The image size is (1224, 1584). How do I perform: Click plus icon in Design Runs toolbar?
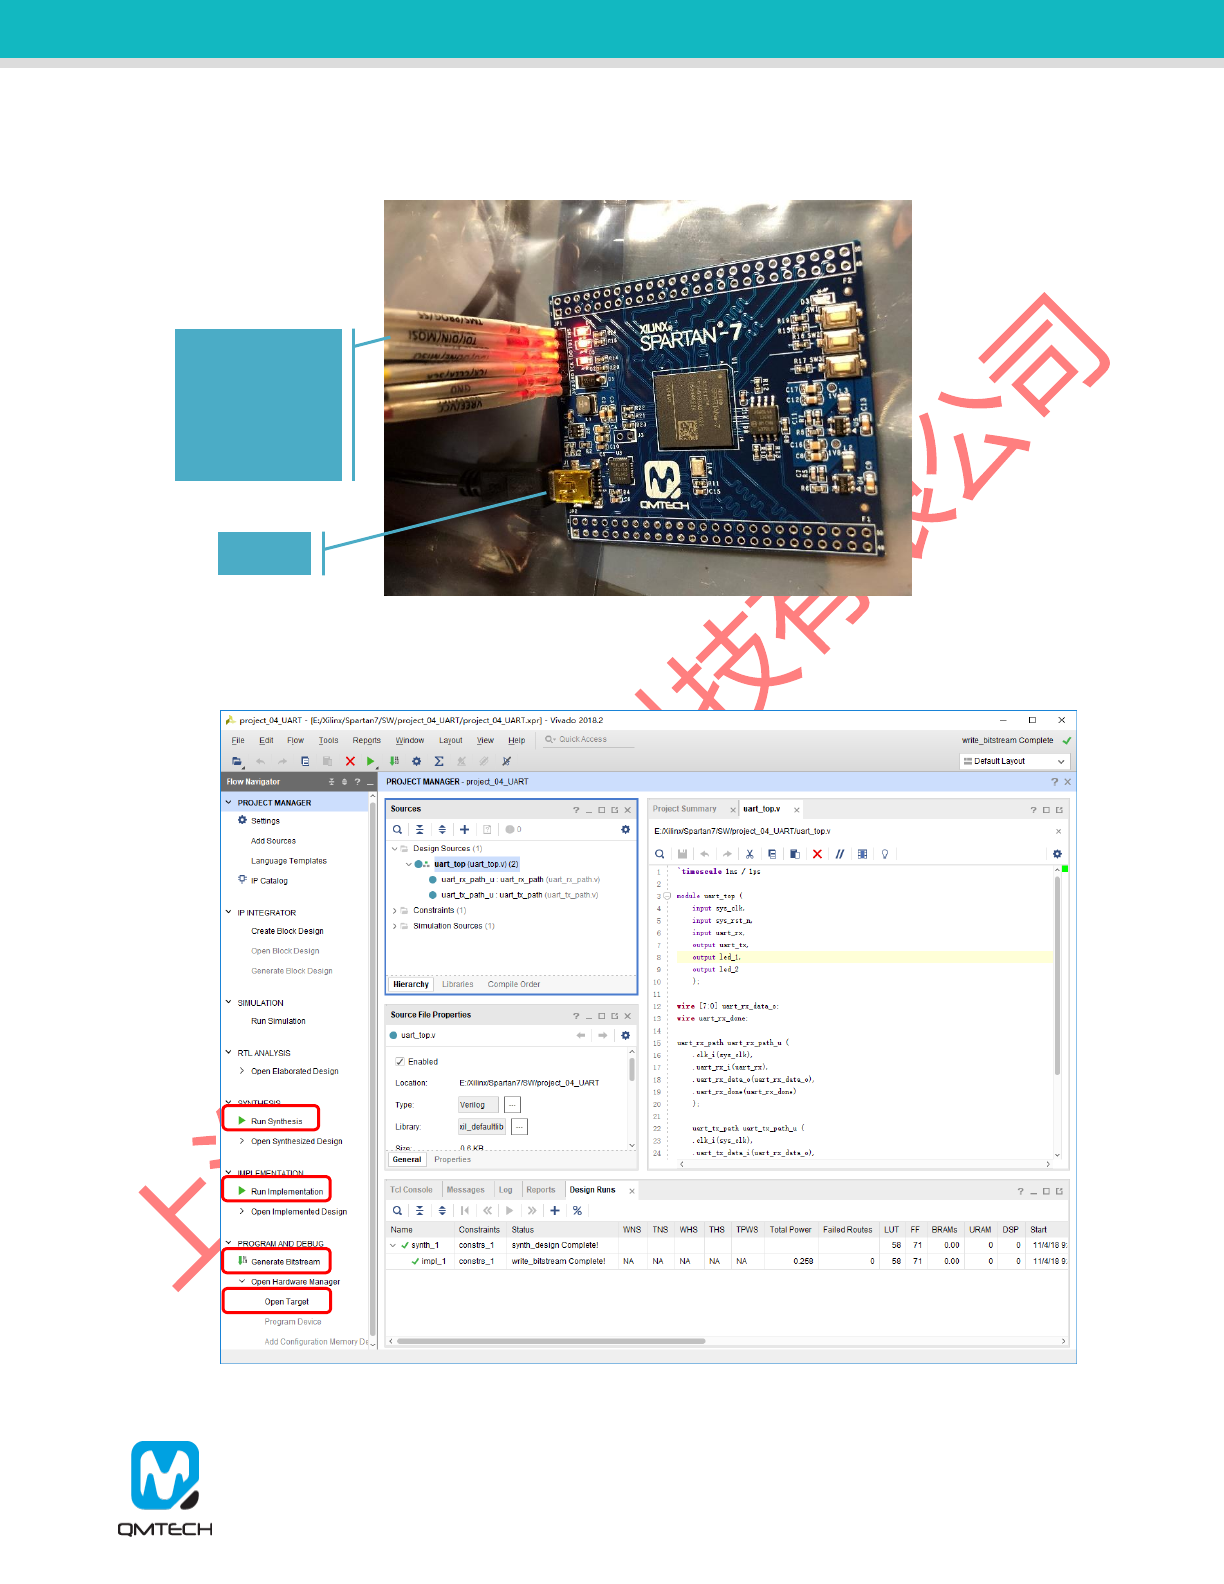(555, 1210)
